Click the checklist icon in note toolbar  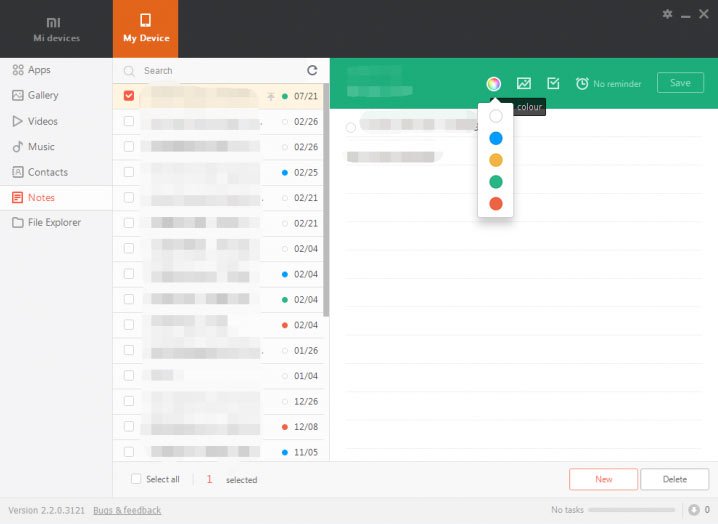pyautogui.click(x=553, y=83)
